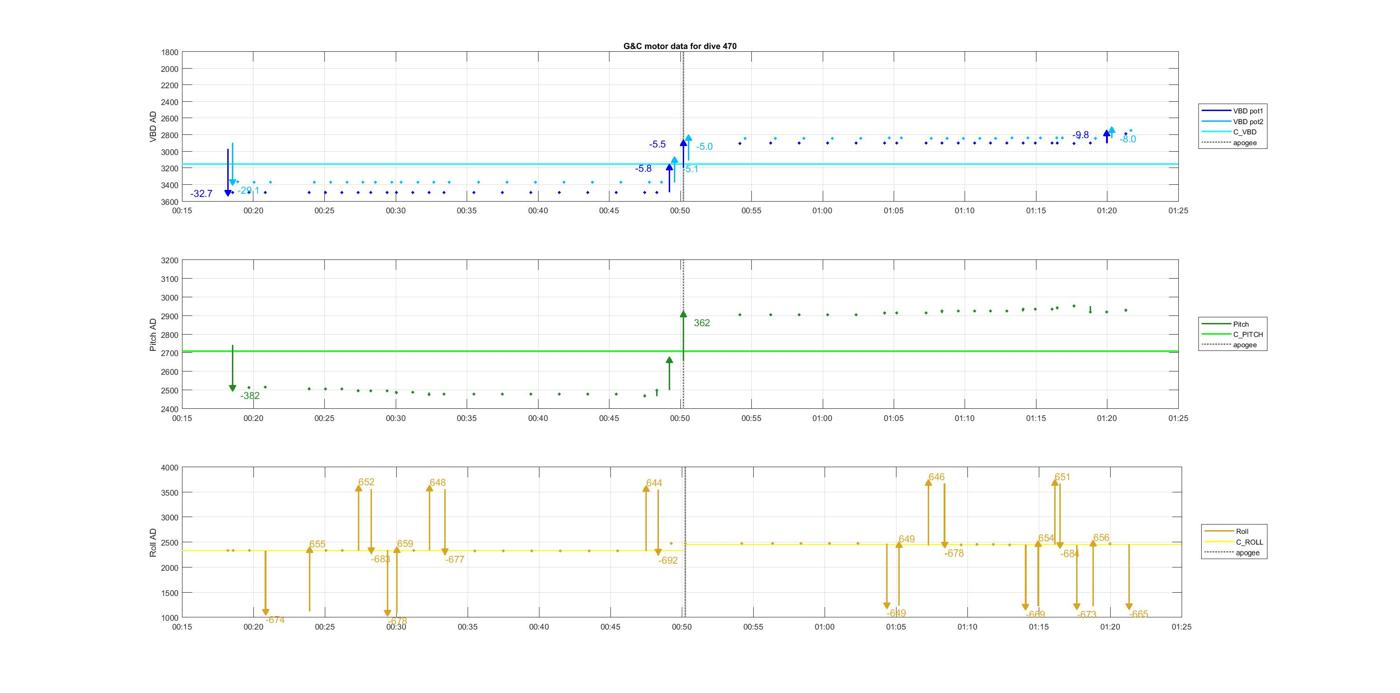
Task: Click the '-32.7' VBD data label
Action: click(201, 193)
